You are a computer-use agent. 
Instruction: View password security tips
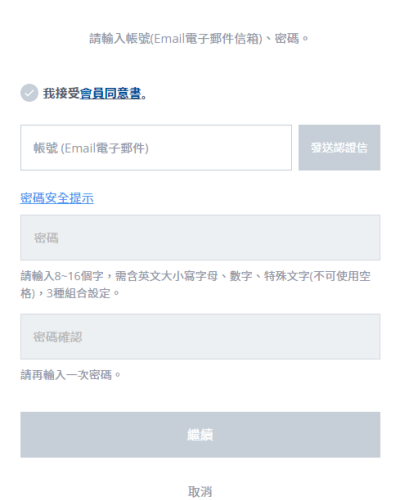tap(57, 198)
